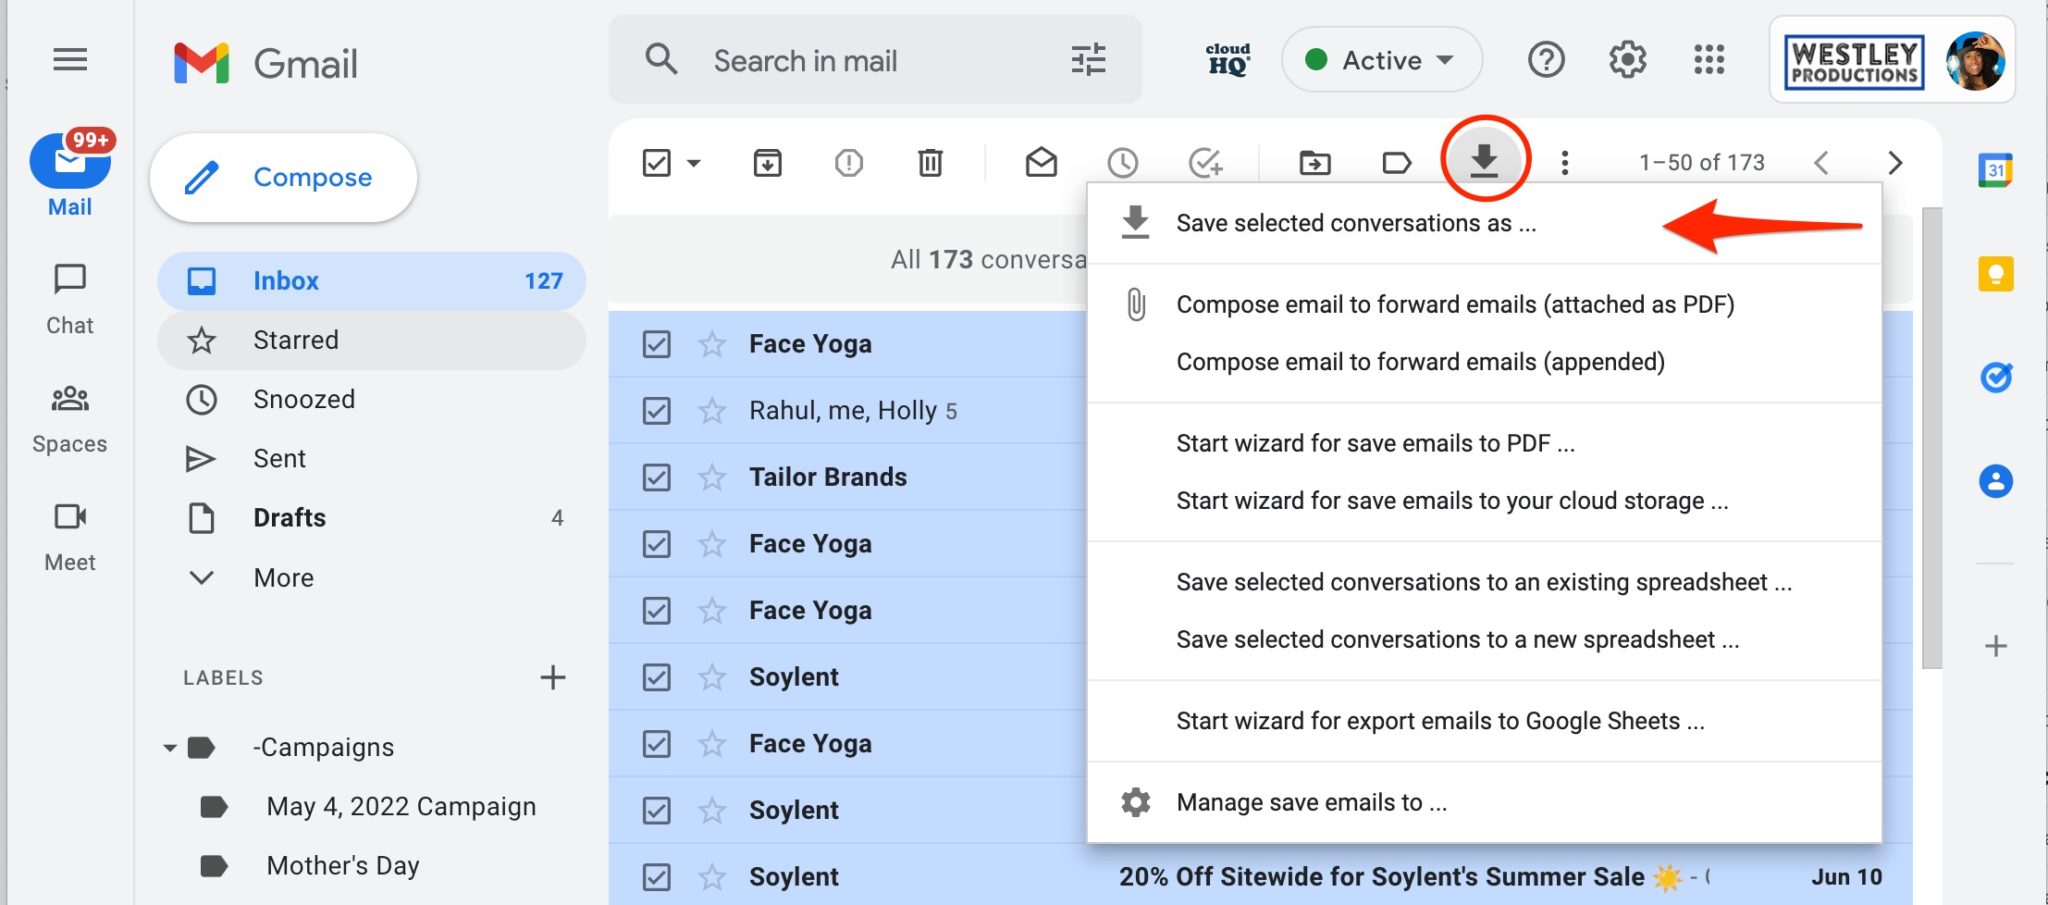This screenshot has height=905, width=2048.
Task: Archive the selected conversations
Action: point(767,162)
